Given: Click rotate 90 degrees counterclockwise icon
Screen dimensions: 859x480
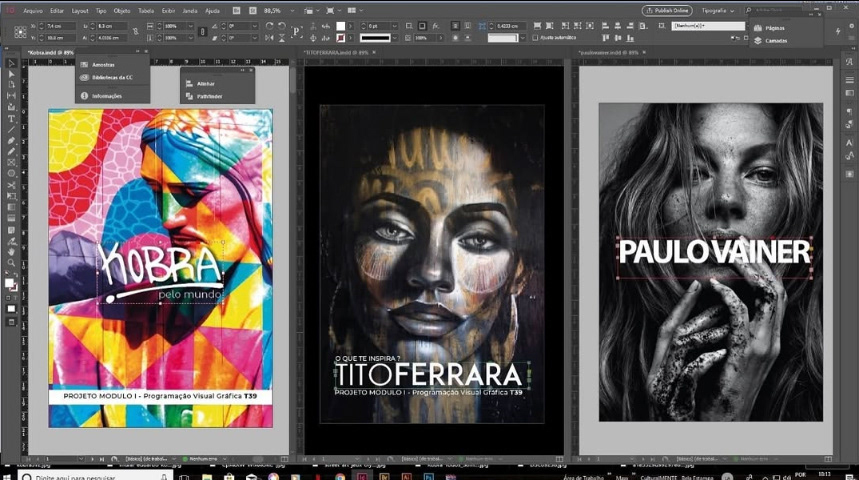Looking at the screenshot, I should [282, 26].
